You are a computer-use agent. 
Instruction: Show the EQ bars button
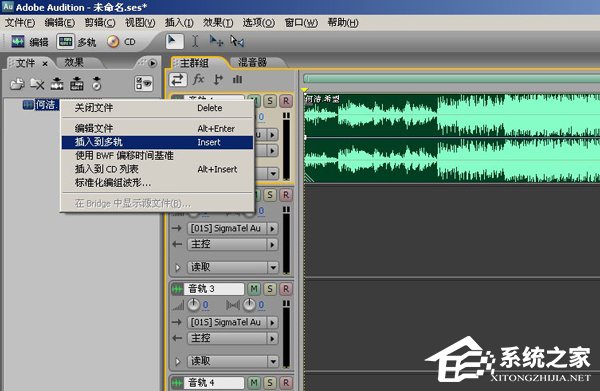(x=238, y=80)
